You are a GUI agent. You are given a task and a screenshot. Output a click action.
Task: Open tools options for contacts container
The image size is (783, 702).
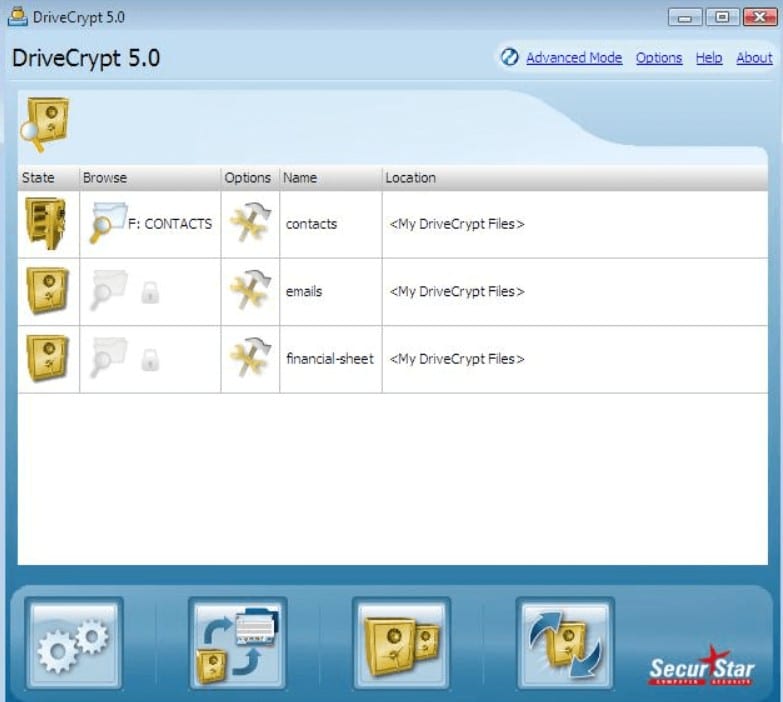pyautogui.click(x=250, y=222)
